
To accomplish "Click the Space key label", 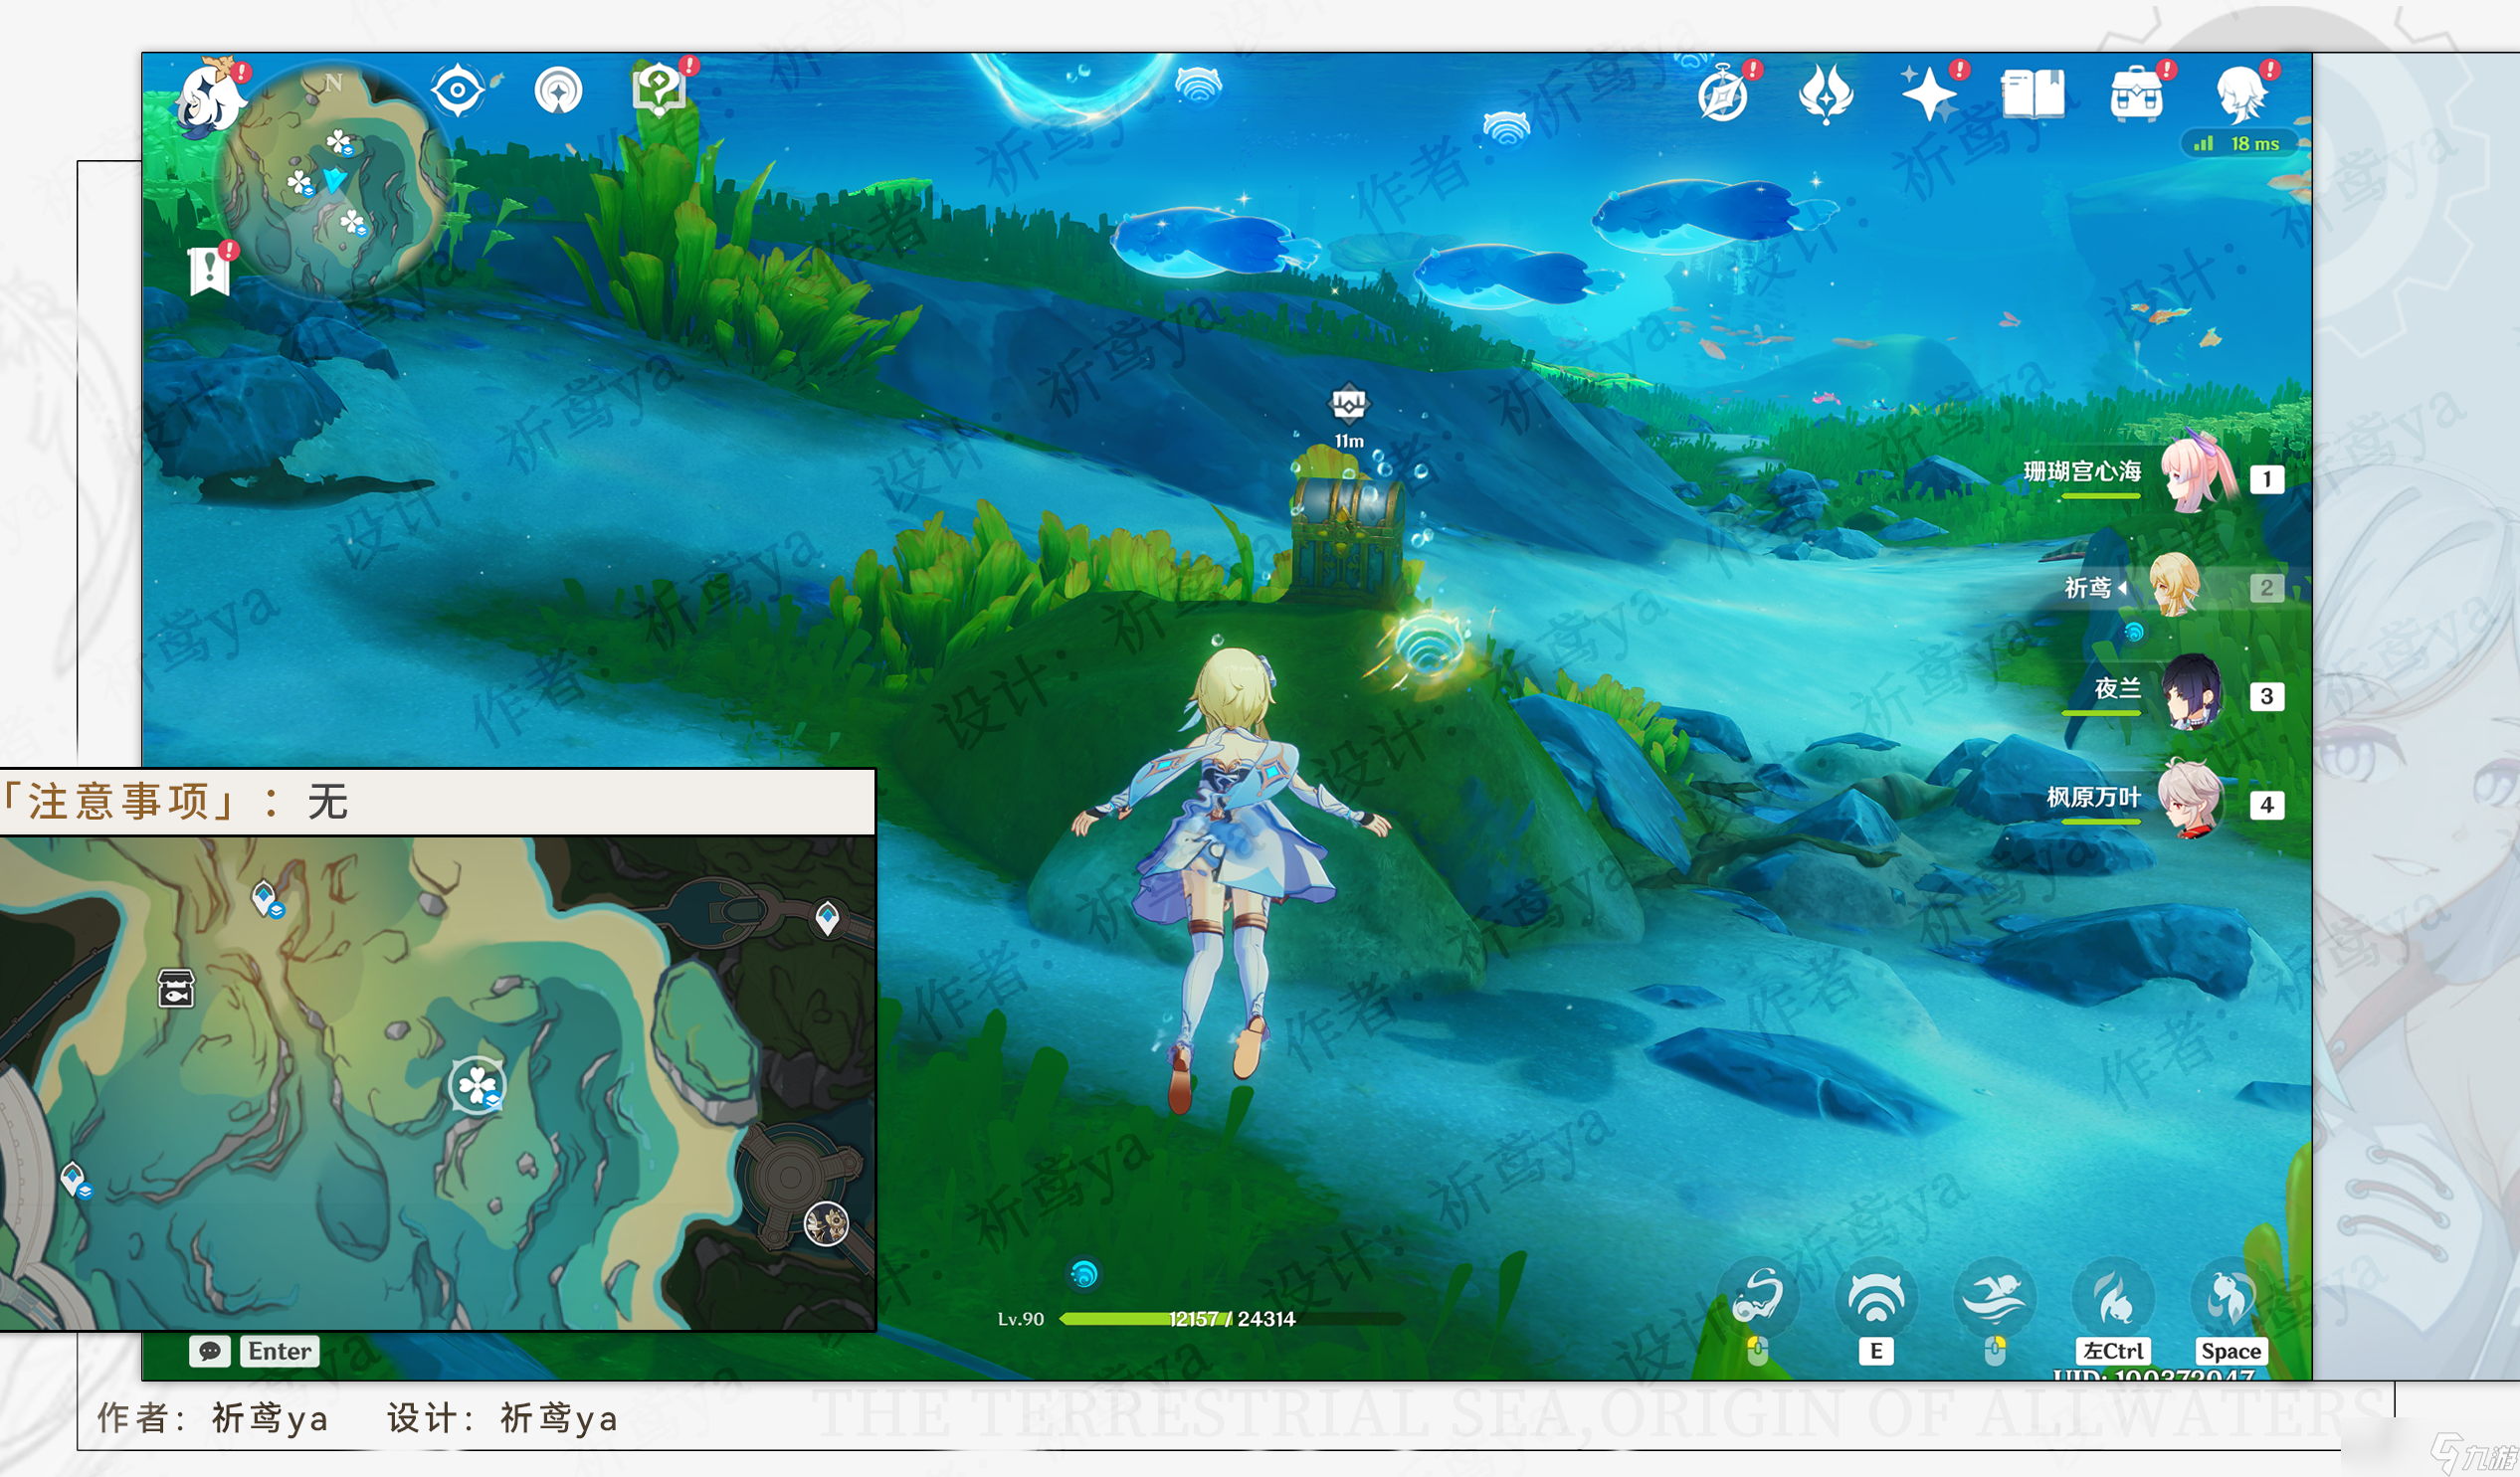I will tap(2231, 1351).
